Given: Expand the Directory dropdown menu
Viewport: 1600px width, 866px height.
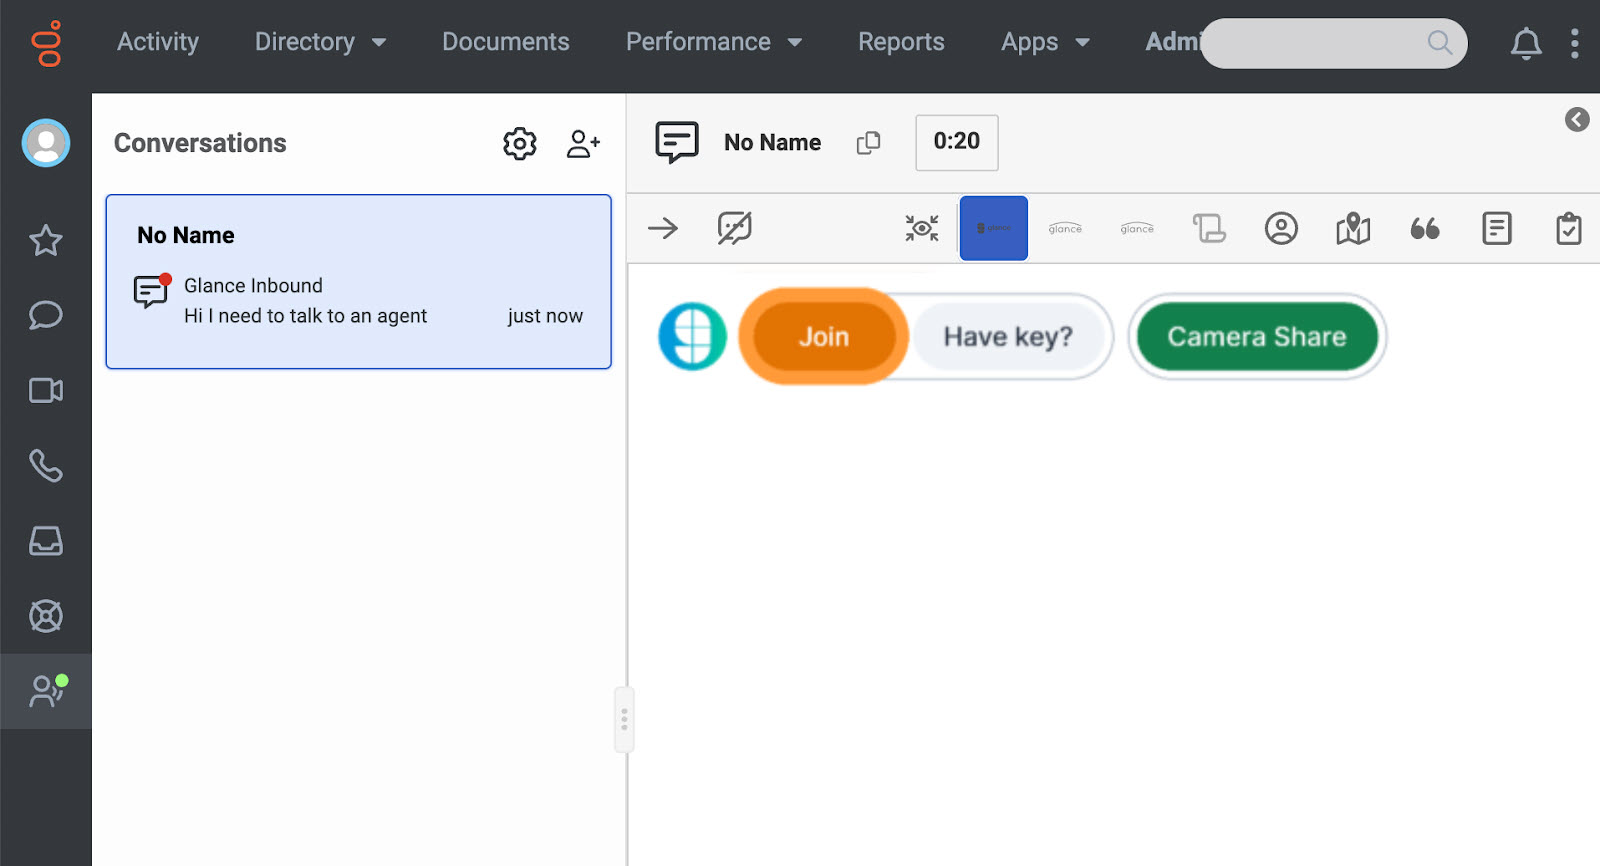Looking at the screenshot, I should click(x=320, y=42).
